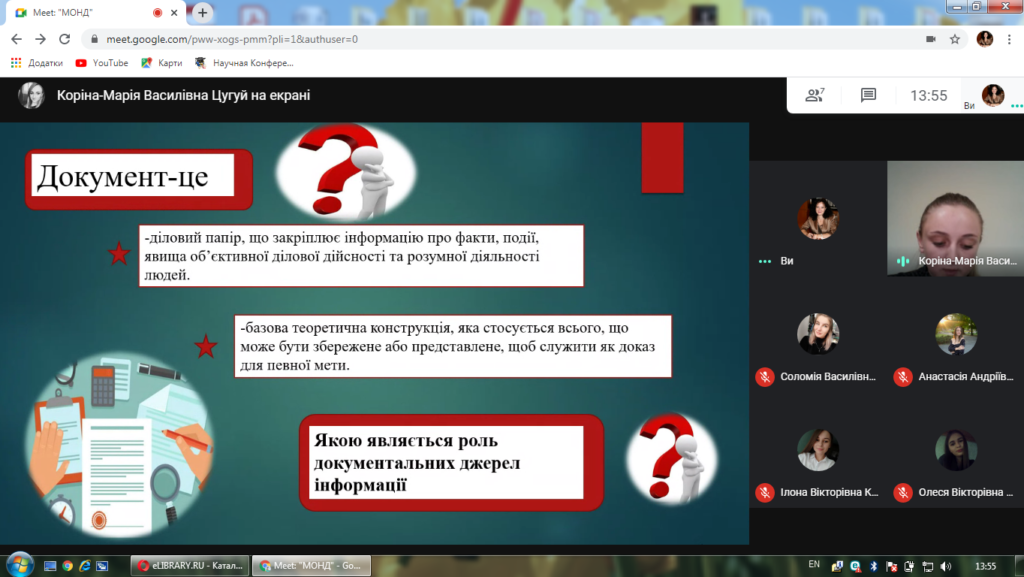1024x577 pixels.
Task: Open the Windows Start menu
Action: [x=20, y=565]
